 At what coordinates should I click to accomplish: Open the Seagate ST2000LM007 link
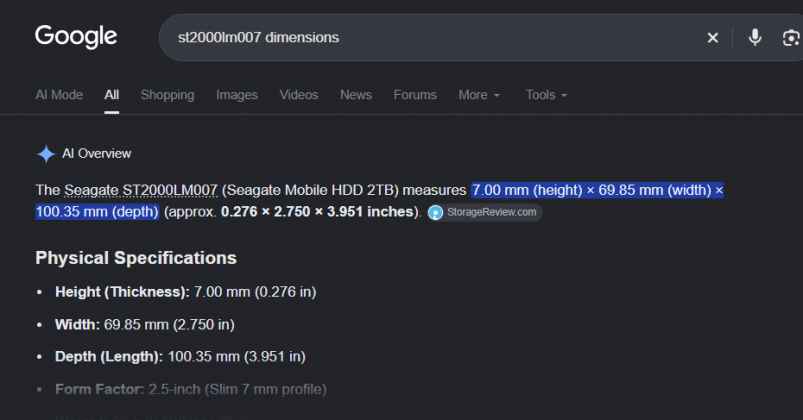(x=141, y=191)
